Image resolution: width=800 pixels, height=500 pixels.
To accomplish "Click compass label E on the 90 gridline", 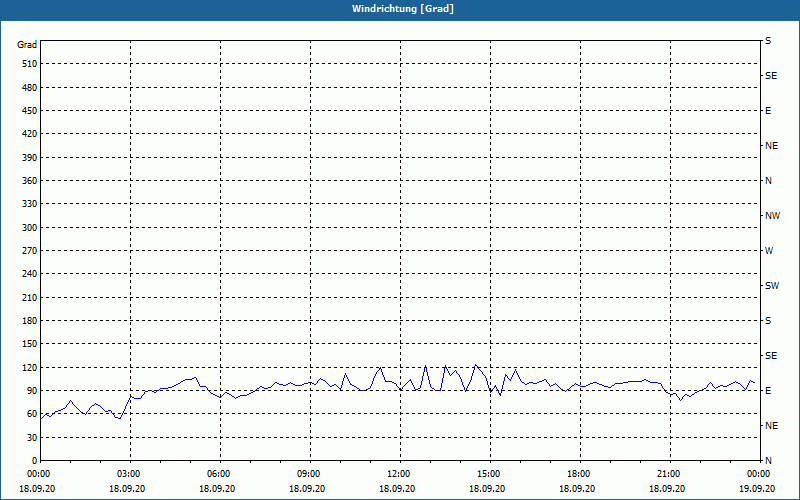I will [x=768, y=391].
